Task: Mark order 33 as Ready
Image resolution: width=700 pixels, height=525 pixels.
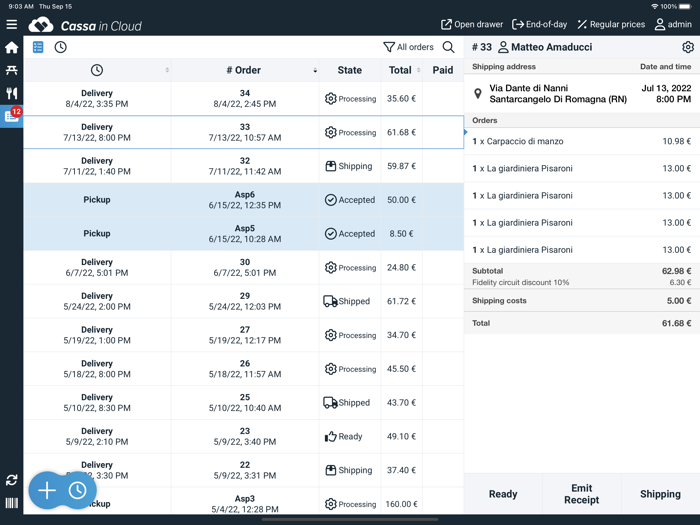Action: tap(503, 494)
